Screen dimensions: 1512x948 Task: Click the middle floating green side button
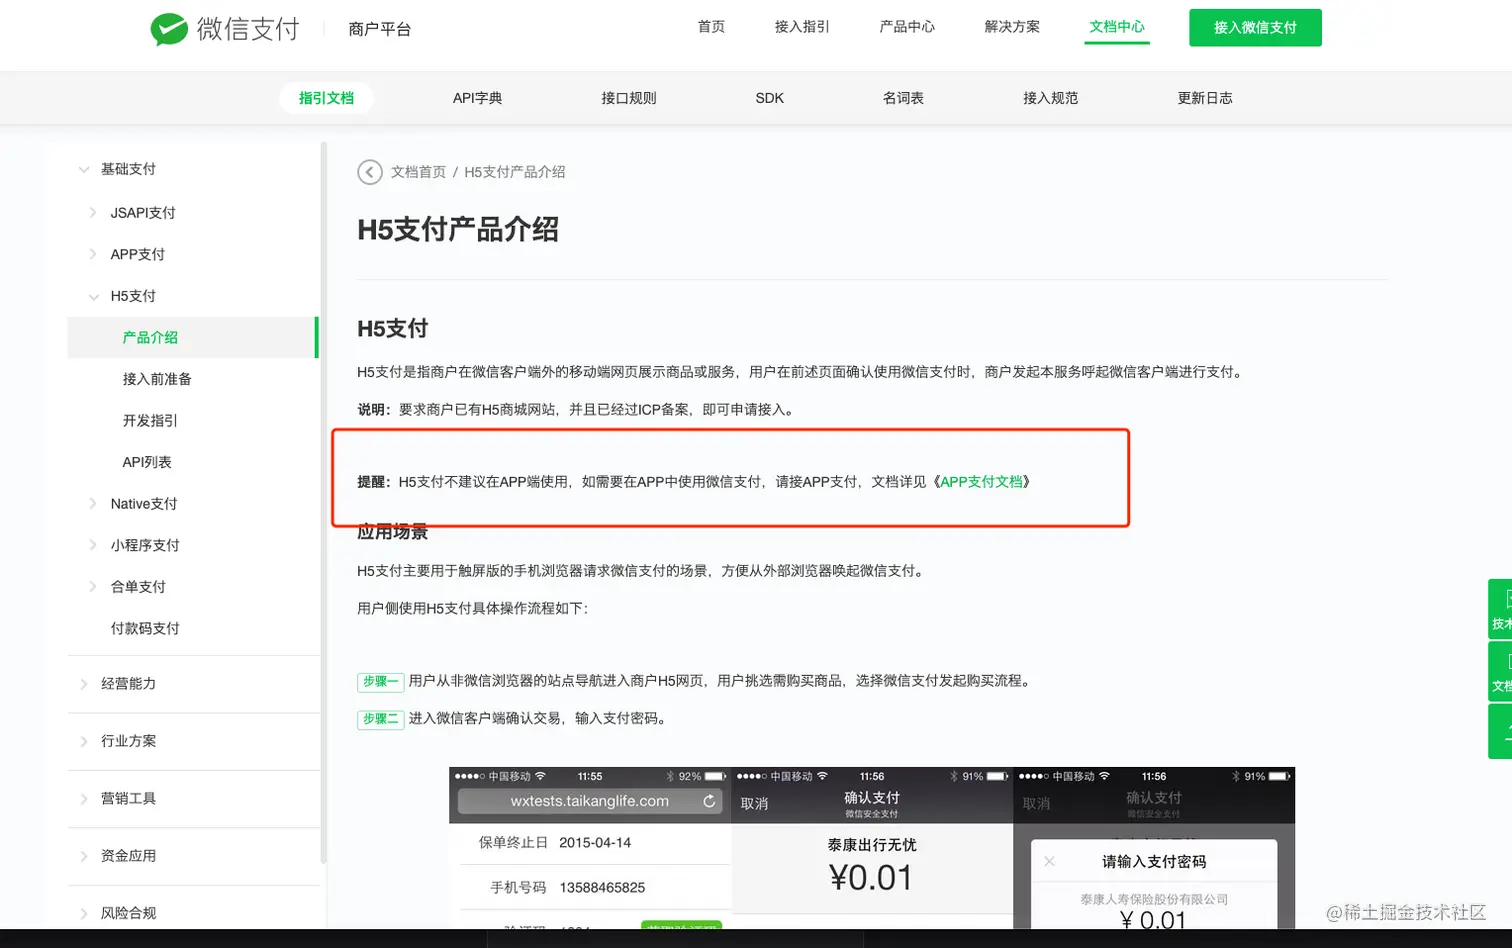coord(1500,671)
